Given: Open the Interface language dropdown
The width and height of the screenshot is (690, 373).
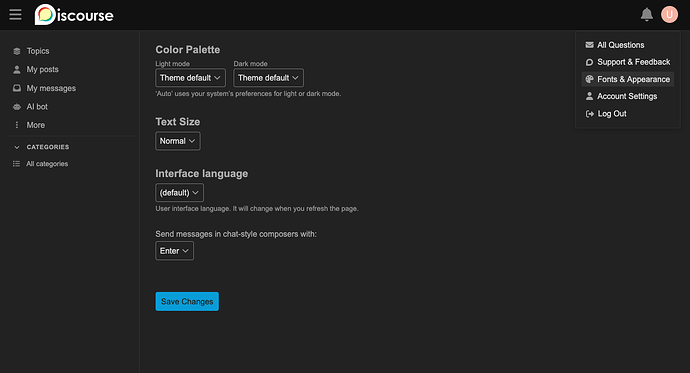Looking at the screenshot, I should tap(180, 193).
